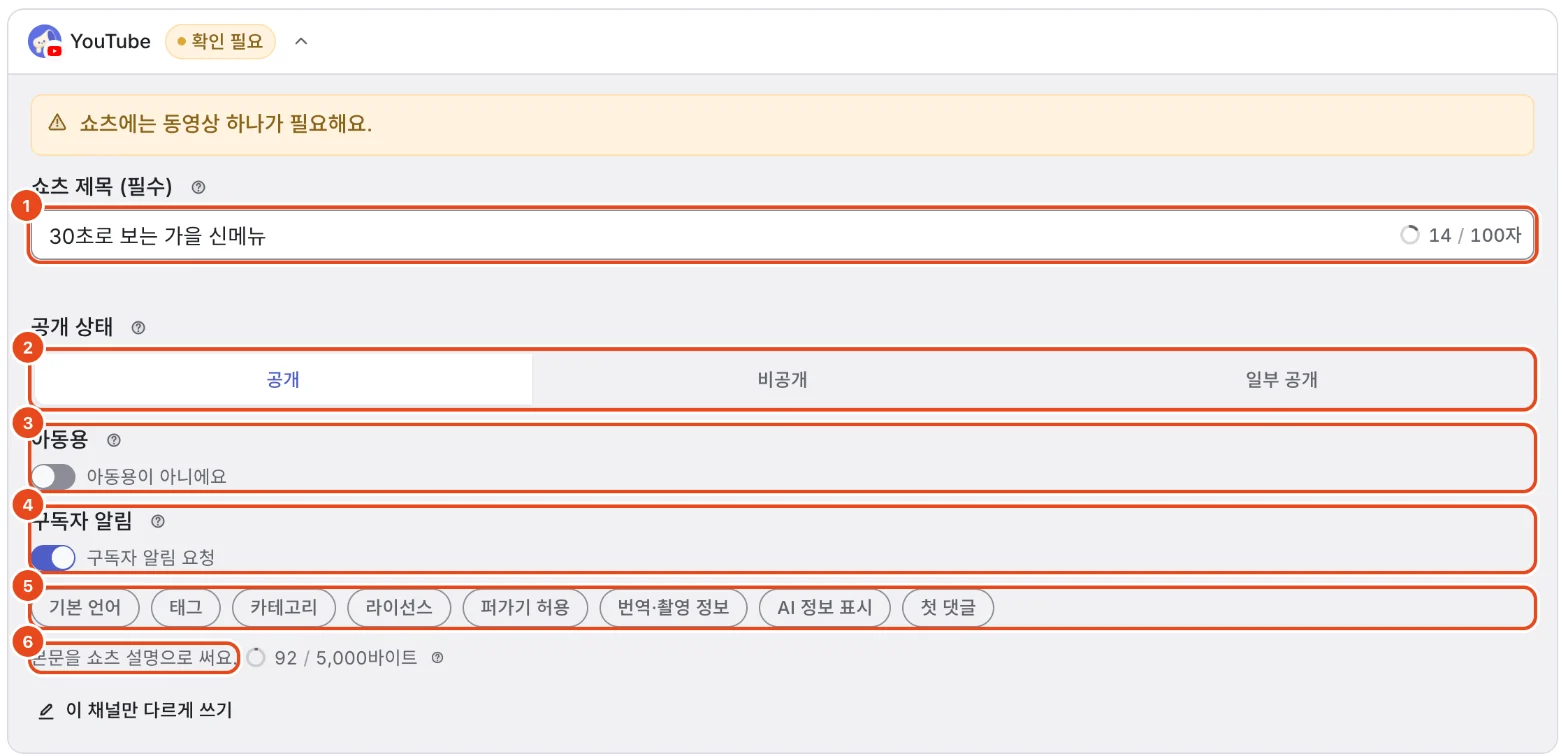This screenshot has width=1568, height=756.
Task: Disable the 구독자 알림 요청 switch
Action: (x=53, y=557)
